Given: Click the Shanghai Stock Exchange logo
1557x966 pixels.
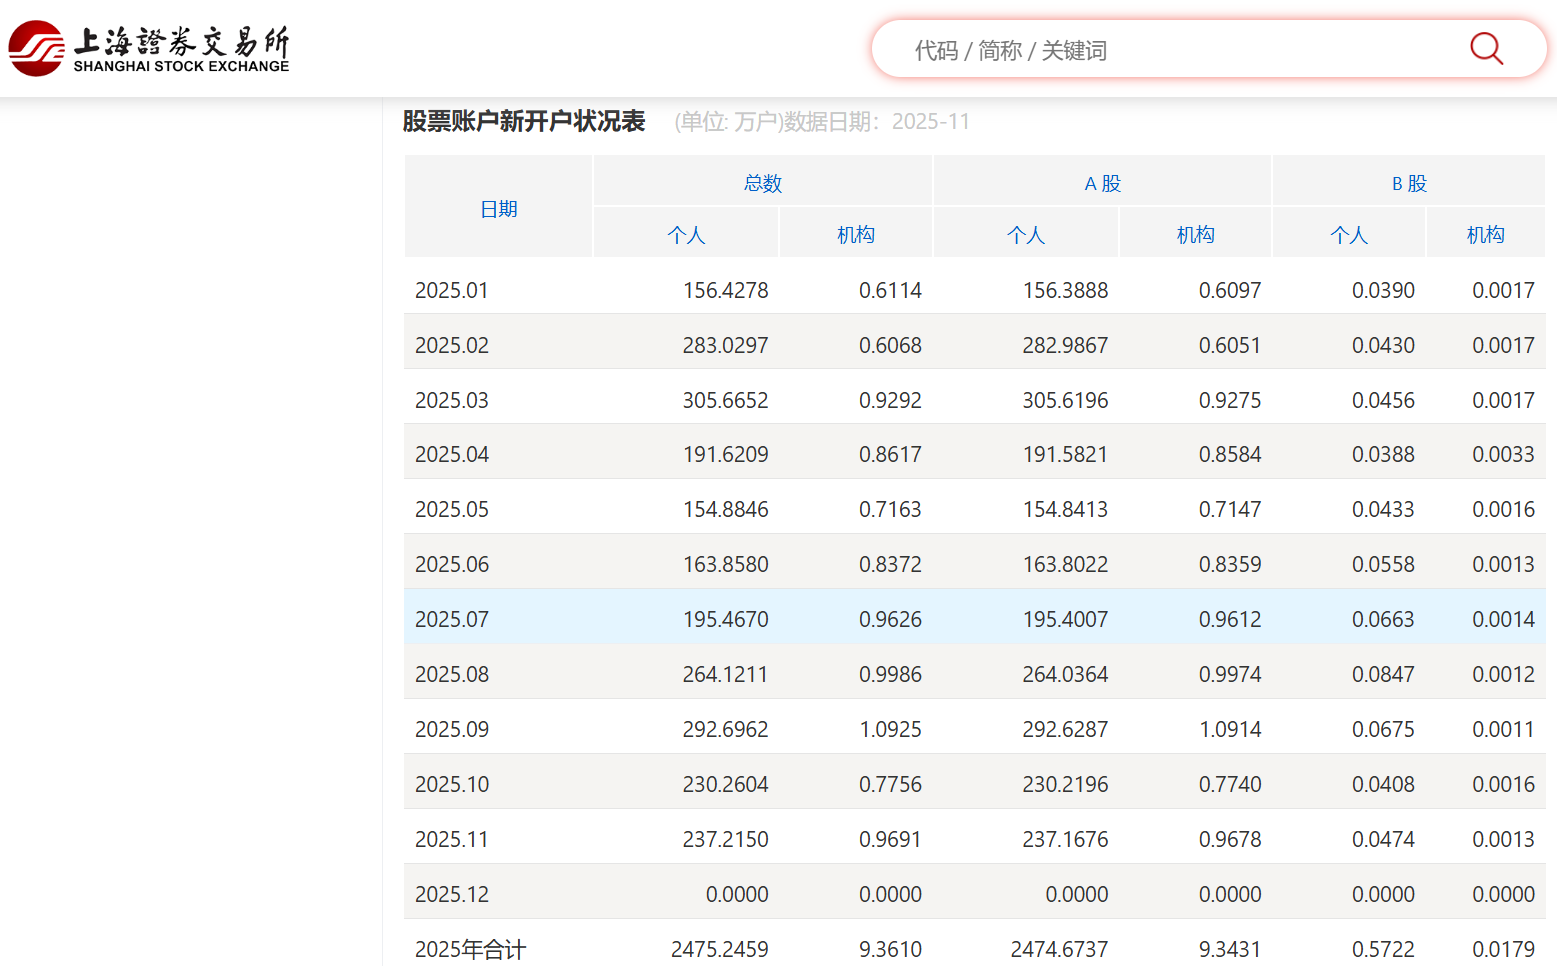Looking at the screenshot, I should (149, 49).
